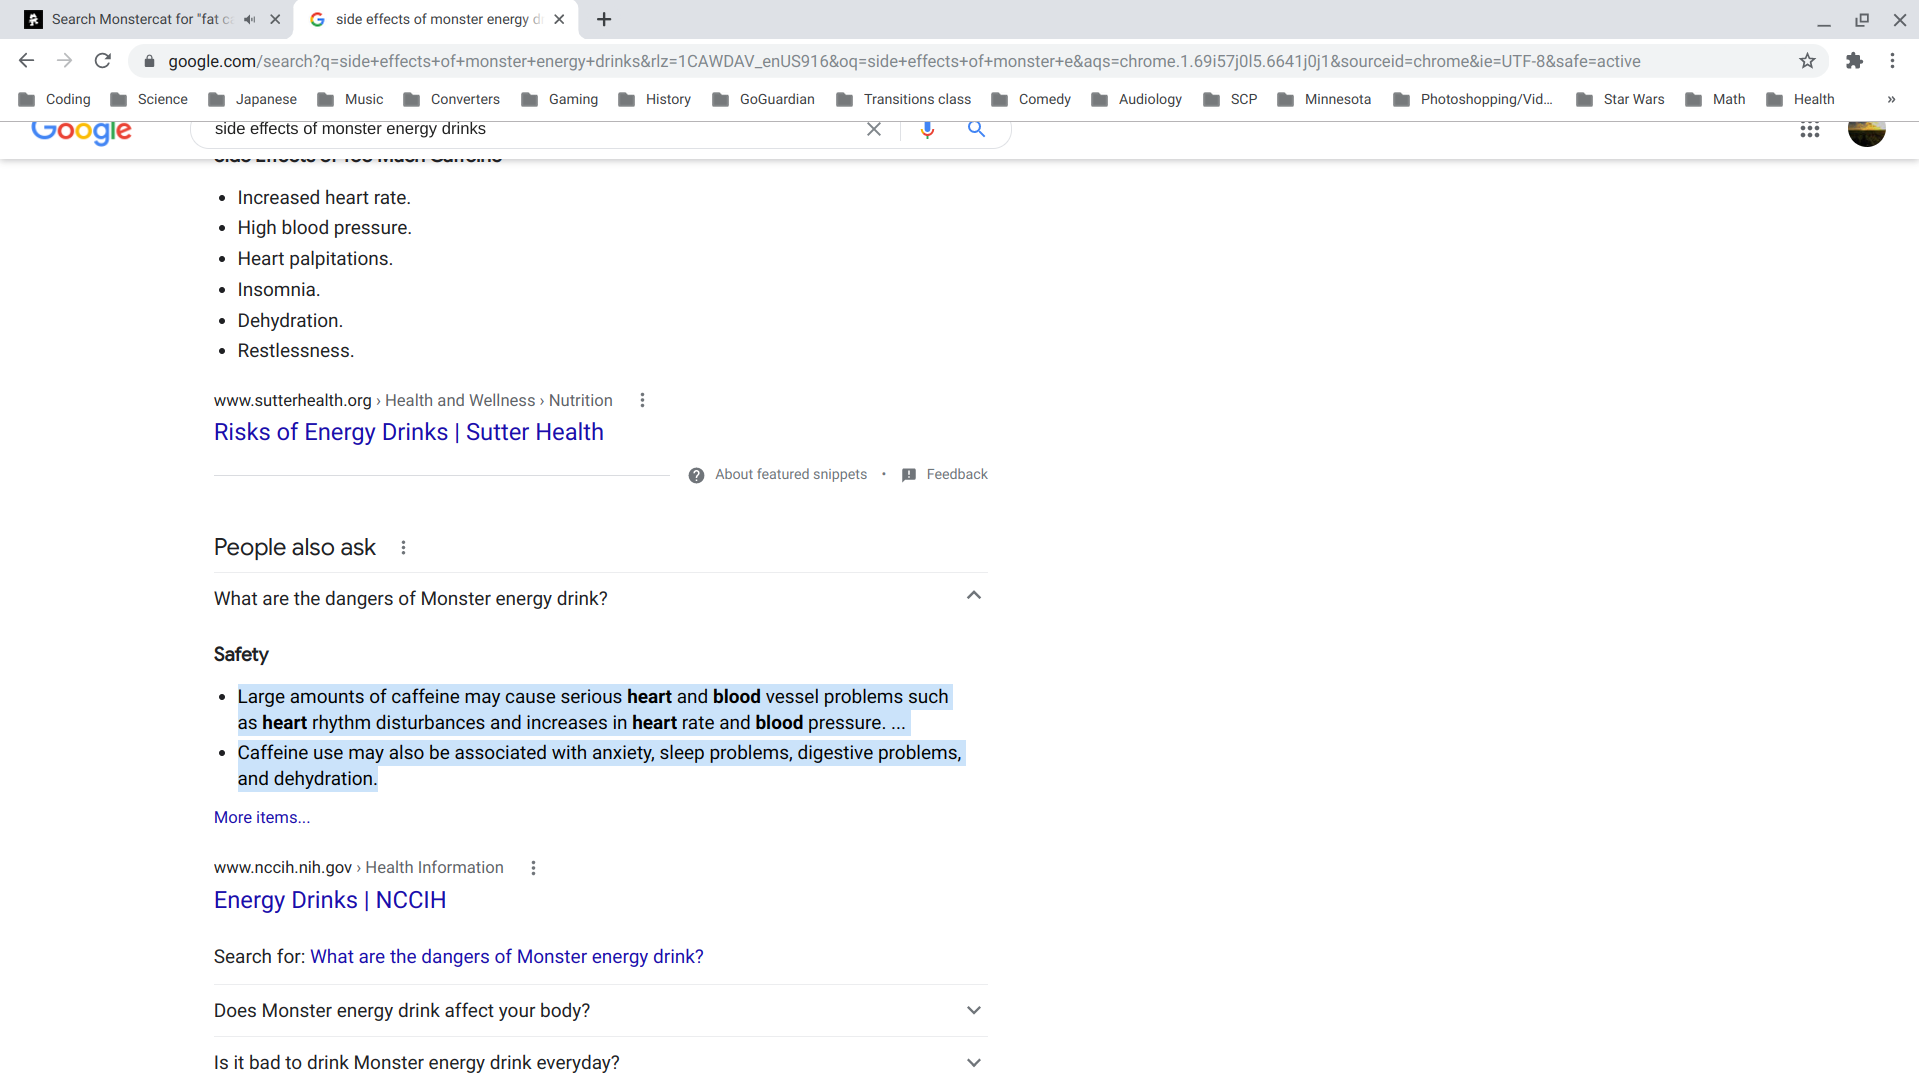Open the Chrome three-dot menu

coord(1892,61)
